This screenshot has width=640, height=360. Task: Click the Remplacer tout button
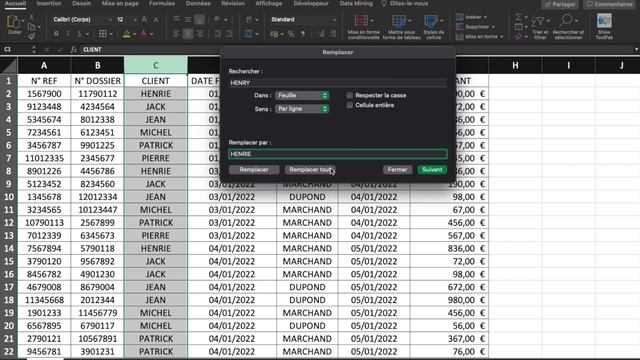[310, 169]
